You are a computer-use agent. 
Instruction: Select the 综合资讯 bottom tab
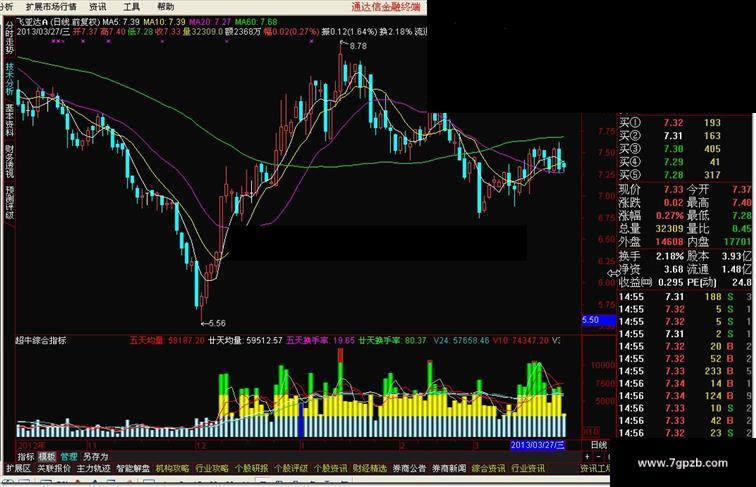coord(488,468)
